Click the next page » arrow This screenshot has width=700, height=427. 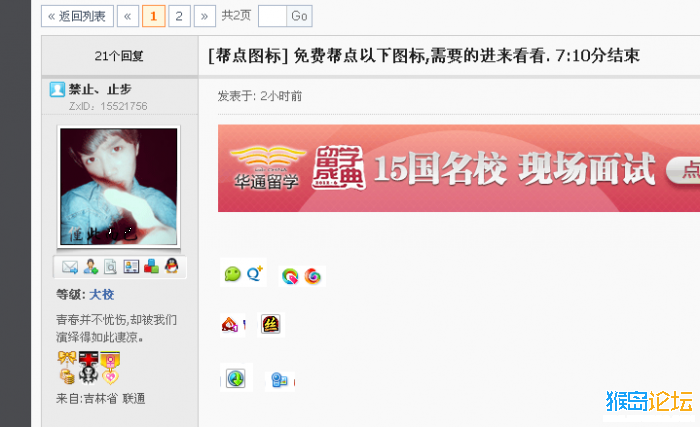pyautogui.click(x=204, y=17)
